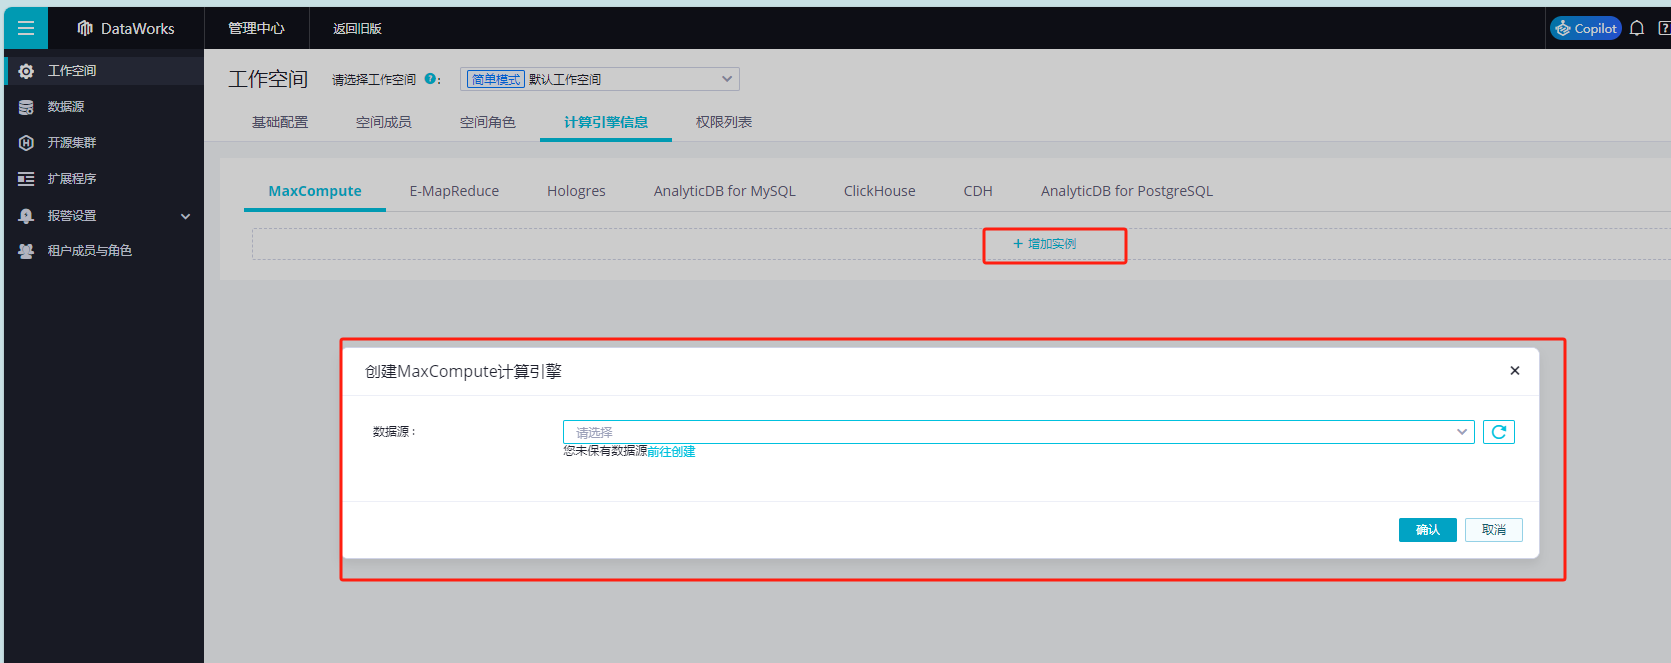This screenshot has width=1671, height=663.
Task: Click the 扩展程序 icon in sidebar
Action: click(x=26, y=179)
